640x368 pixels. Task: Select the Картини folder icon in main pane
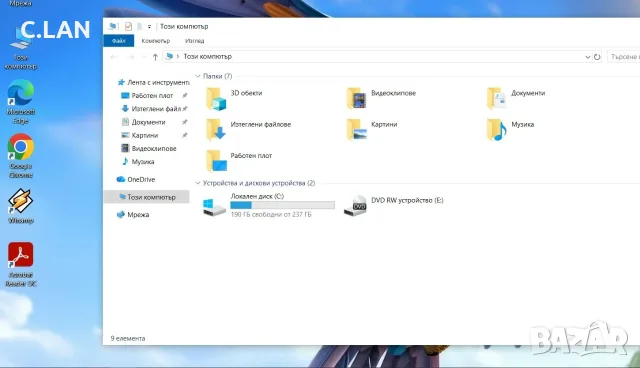click(356, 130)
